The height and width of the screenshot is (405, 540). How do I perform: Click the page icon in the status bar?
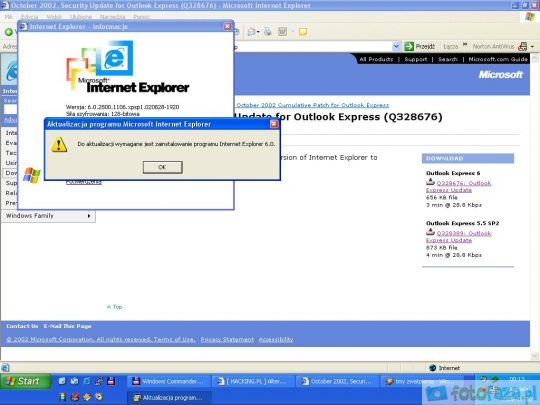(x=5, y=368)
